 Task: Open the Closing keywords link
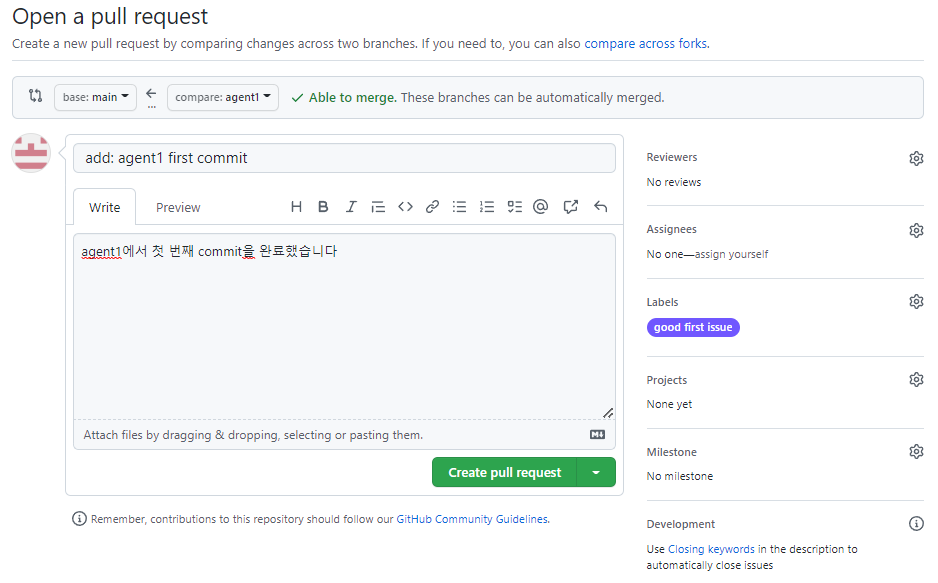[x=711, y=549]
